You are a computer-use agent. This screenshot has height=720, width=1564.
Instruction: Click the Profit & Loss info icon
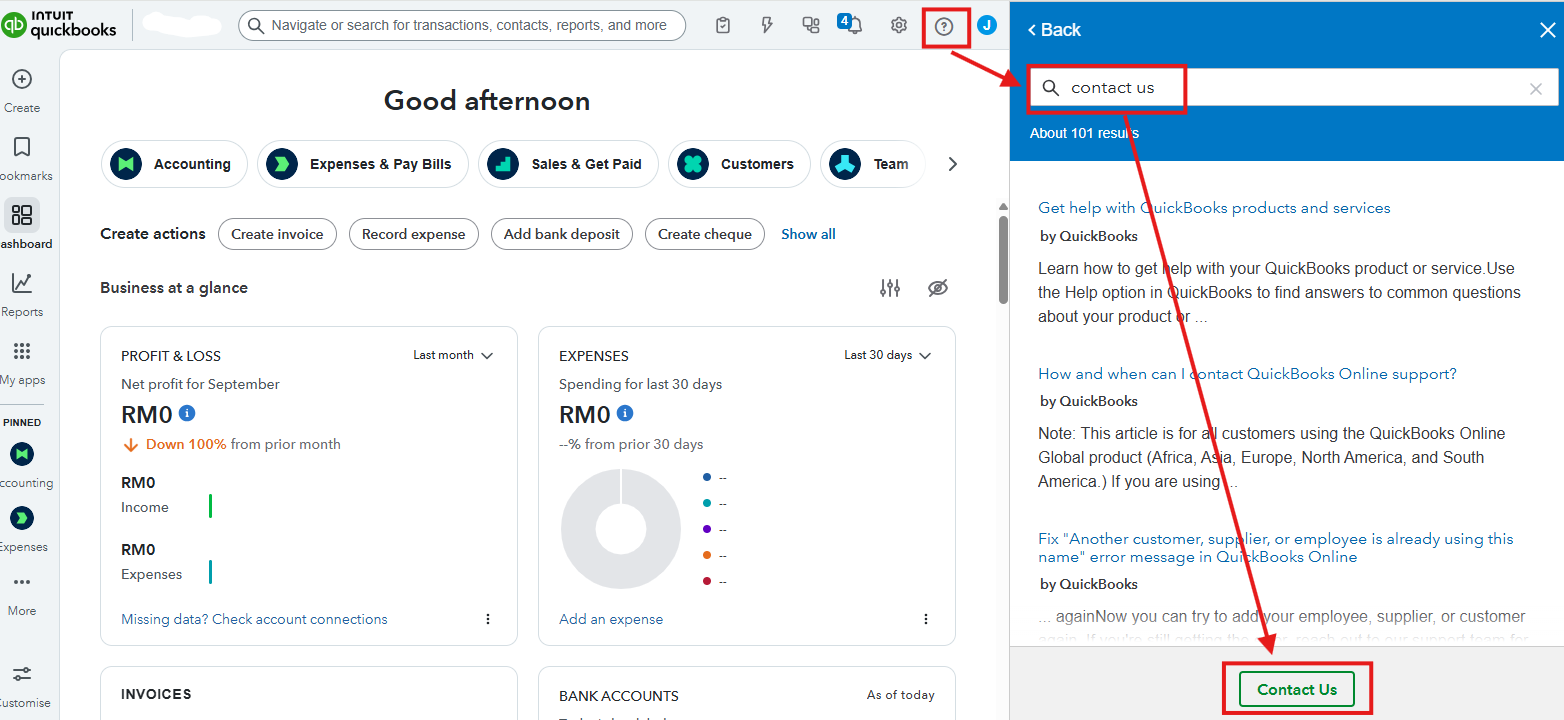[187, 413]
